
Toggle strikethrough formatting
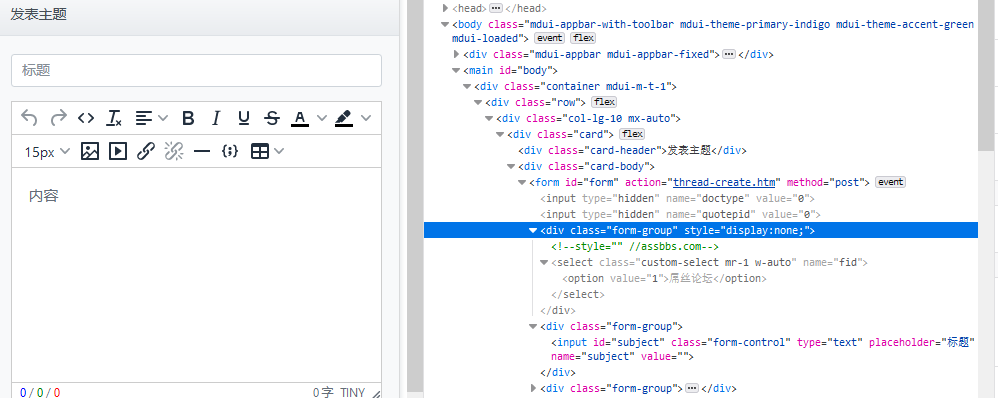click(272, 118)
